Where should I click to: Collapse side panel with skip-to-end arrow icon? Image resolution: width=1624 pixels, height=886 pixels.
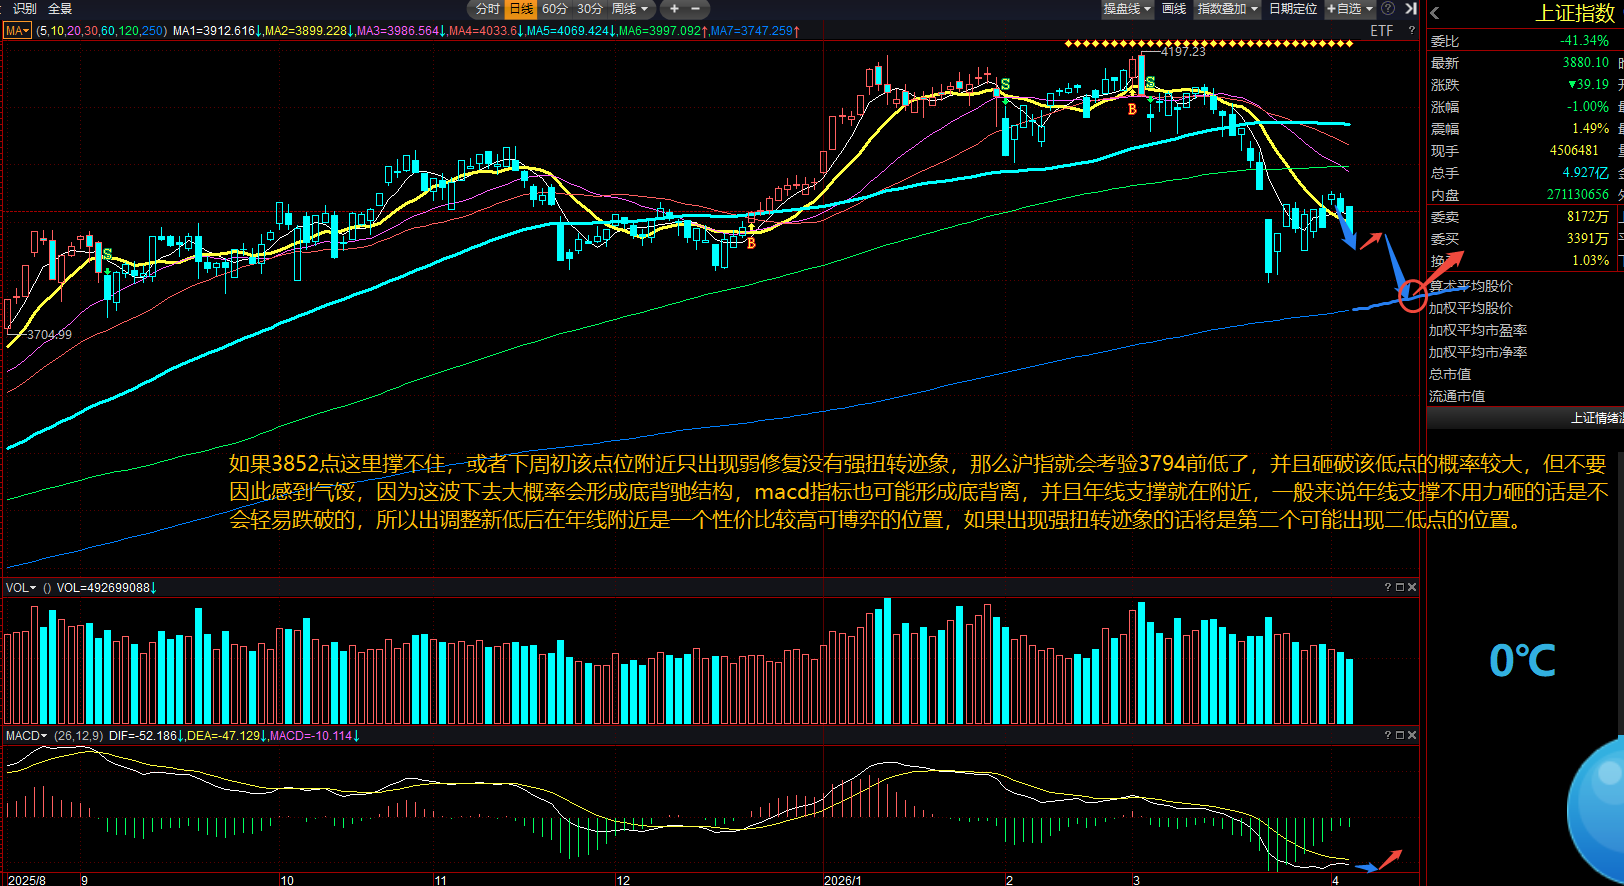[x=1411, y=9]
